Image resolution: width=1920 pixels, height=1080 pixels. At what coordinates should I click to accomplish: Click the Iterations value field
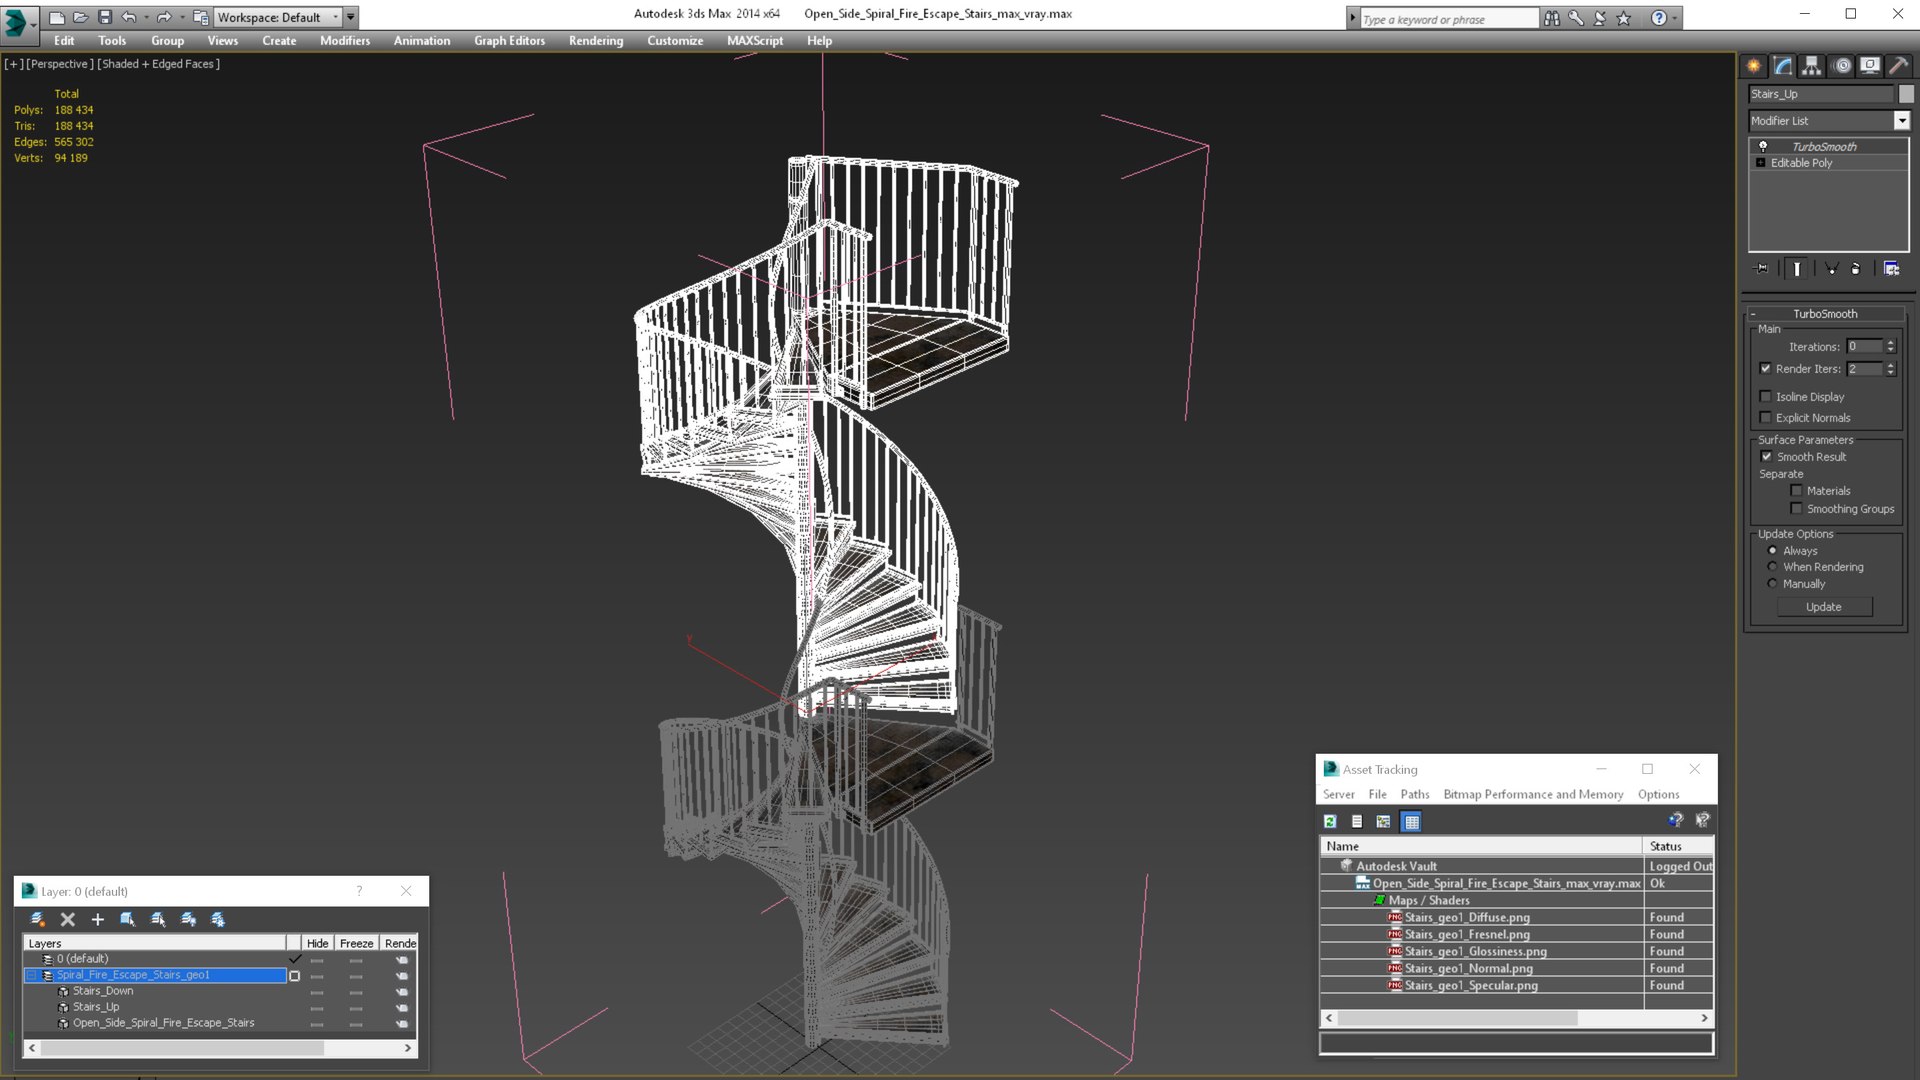pyautogui.click(x=1865, y=346)
